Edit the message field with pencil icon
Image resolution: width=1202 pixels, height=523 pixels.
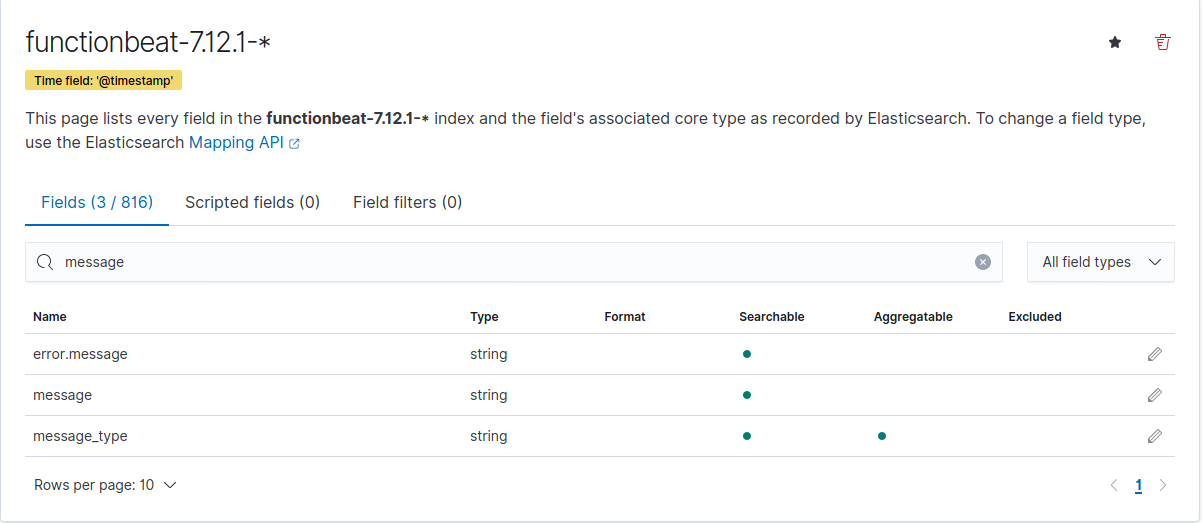point(1154,395)
